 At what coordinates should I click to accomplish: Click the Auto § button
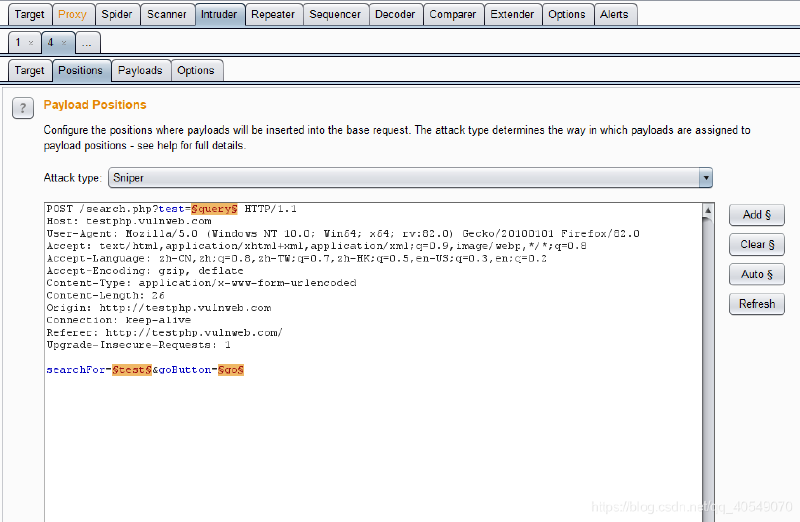pyautogui.click(x=757, y=274)
